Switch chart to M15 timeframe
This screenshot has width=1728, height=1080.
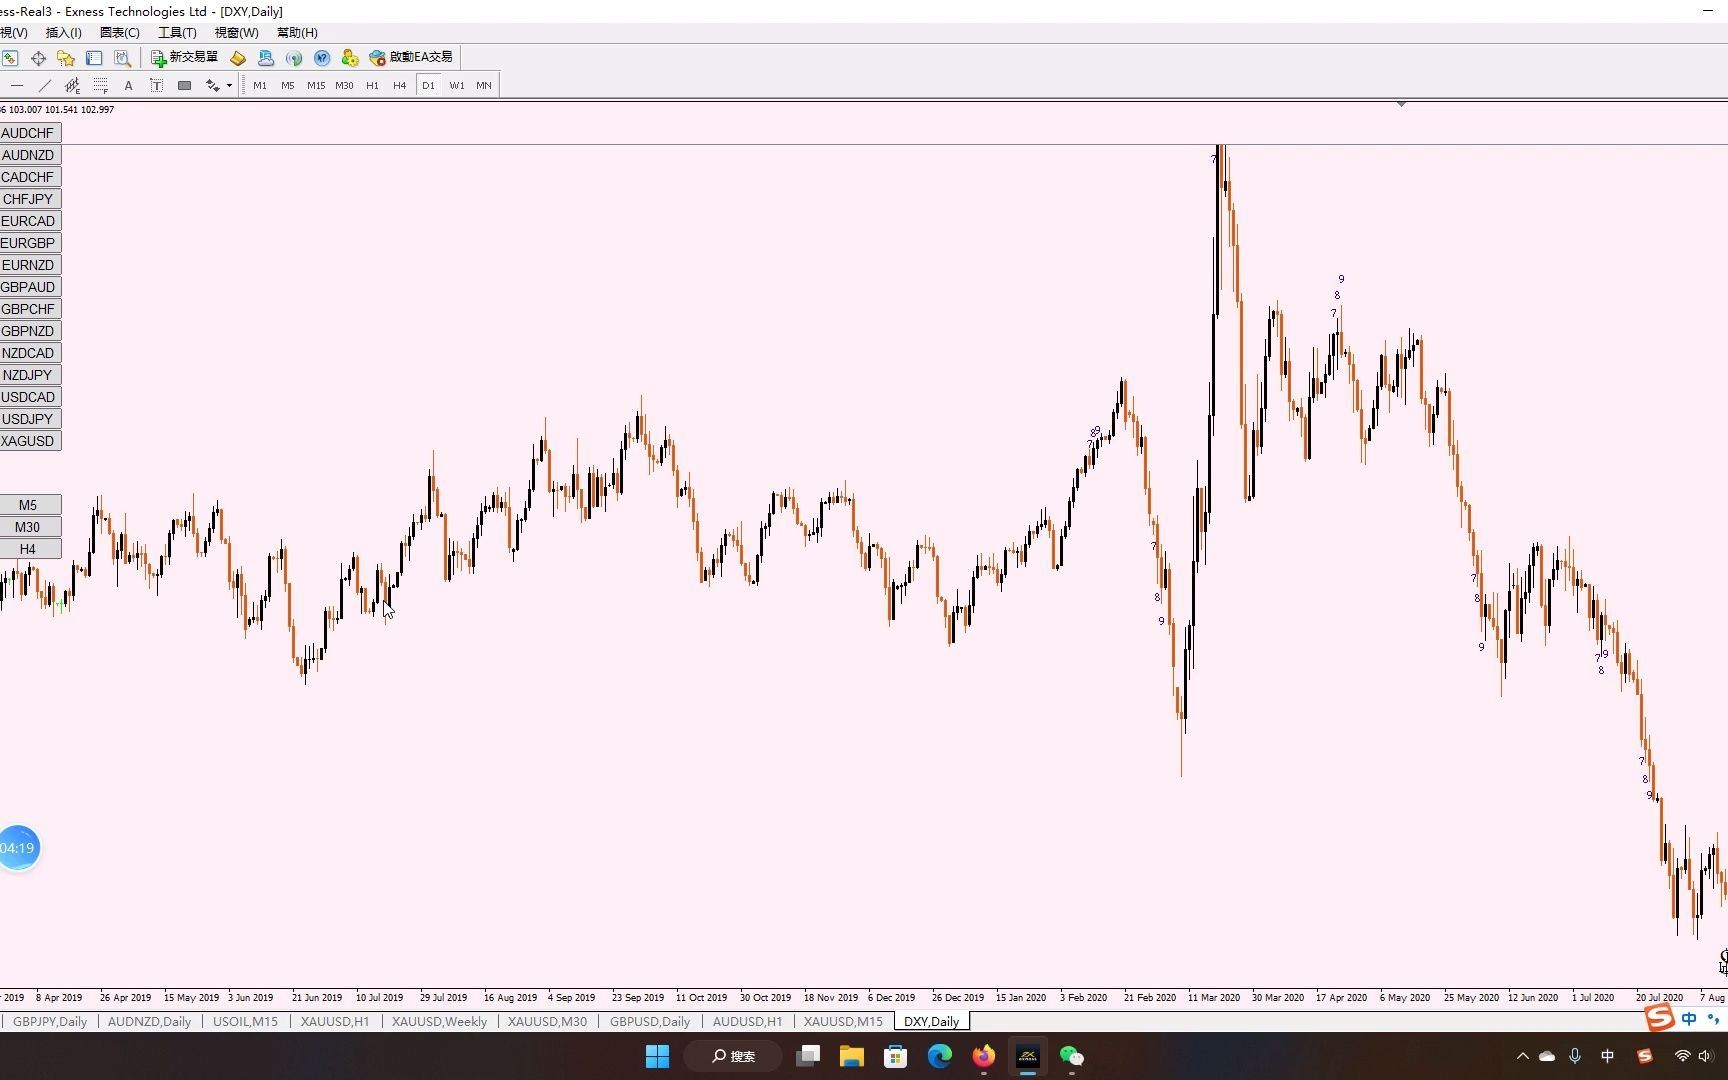[x=316, y=86]
